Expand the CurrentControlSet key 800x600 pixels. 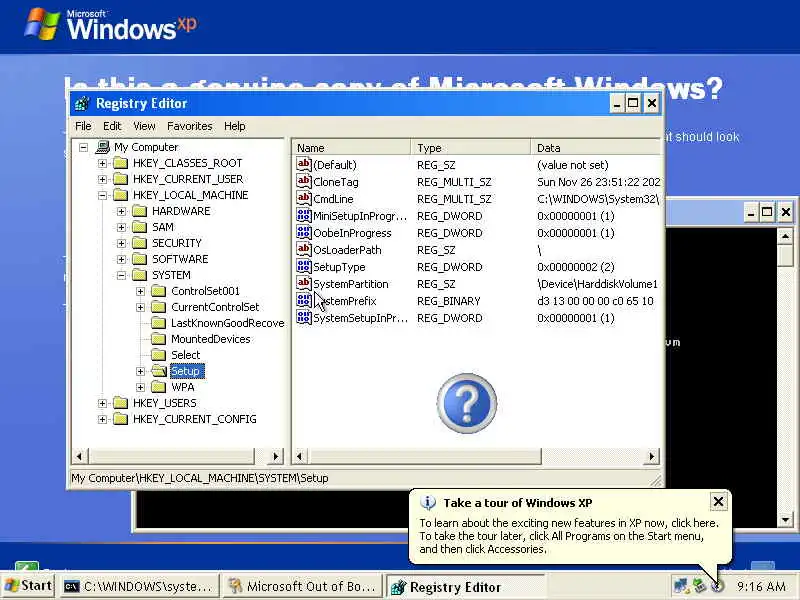pyautogui.click(x=140, y=307)
